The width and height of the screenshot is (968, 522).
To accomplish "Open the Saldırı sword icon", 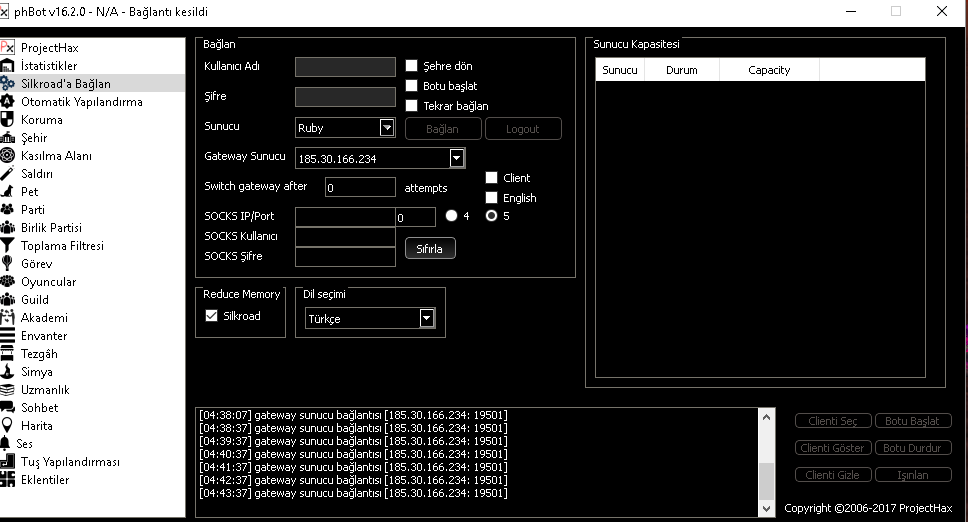I will [9, 174].
